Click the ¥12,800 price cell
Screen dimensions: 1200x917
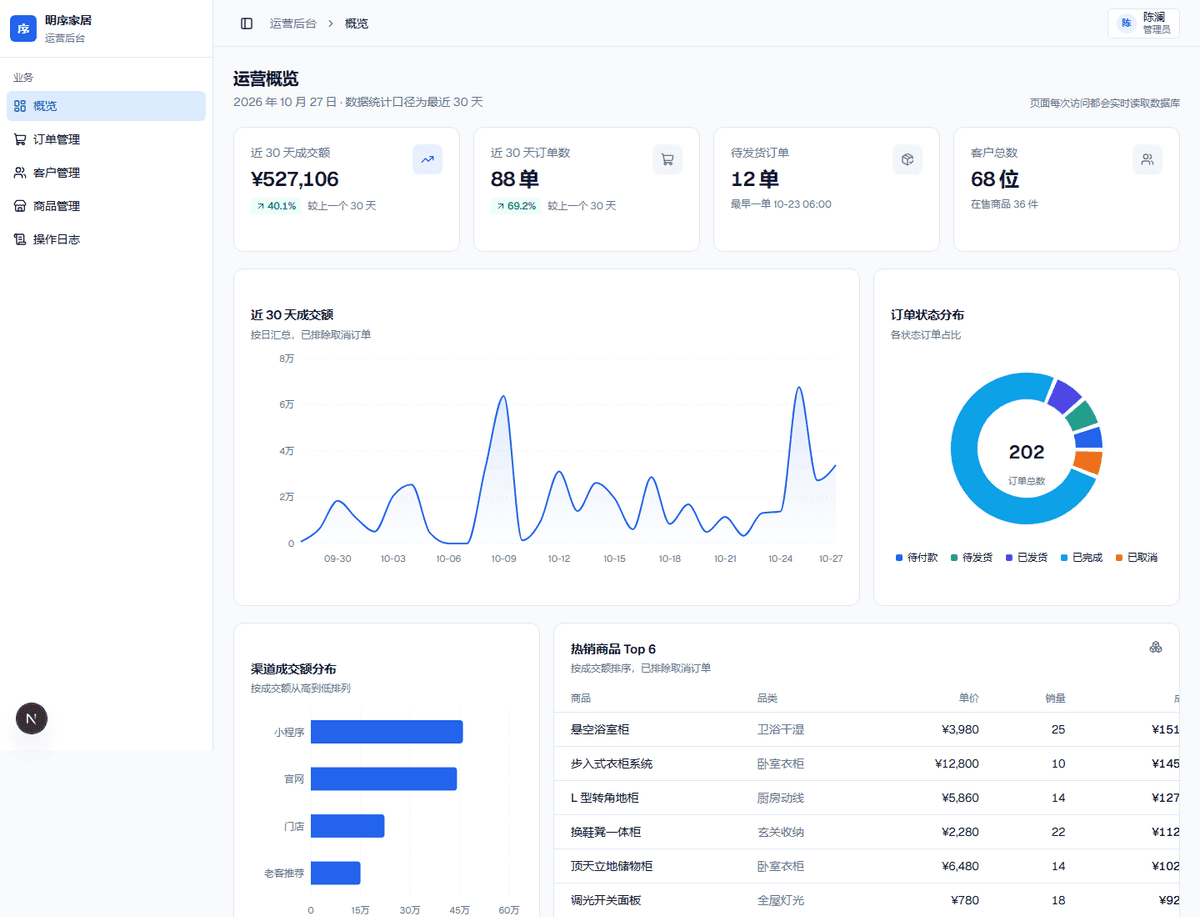[955, 764]
